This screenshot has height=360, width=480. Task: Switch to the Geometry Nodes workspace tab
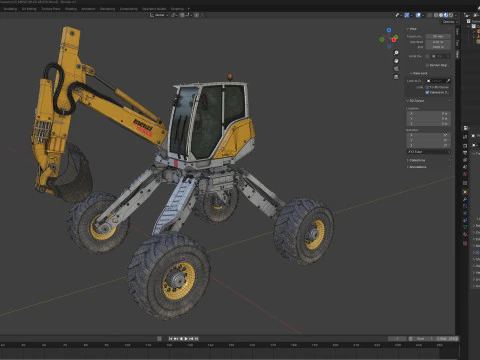tap(154, 9)
